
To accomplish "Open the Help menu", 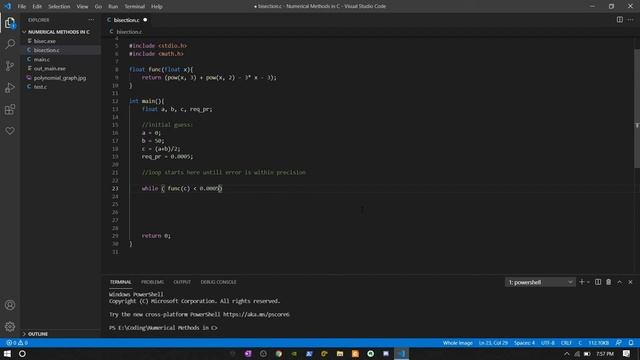I will click(x=157, y=6).
